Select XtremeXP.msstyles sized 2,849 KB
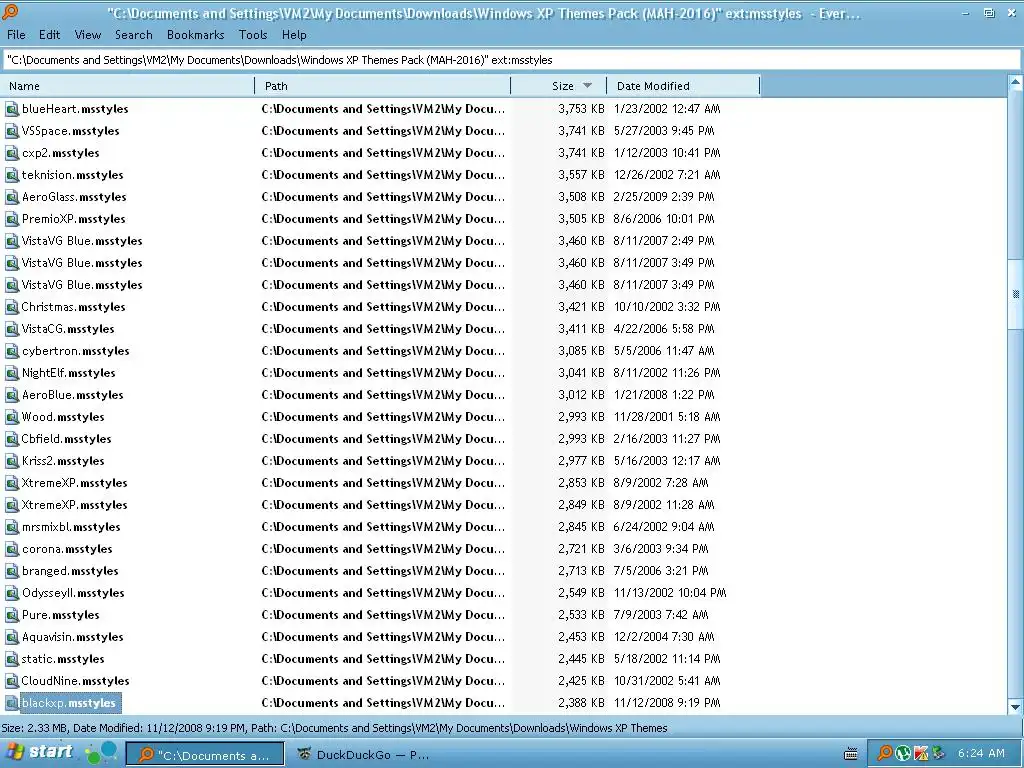 pos(74,505)
